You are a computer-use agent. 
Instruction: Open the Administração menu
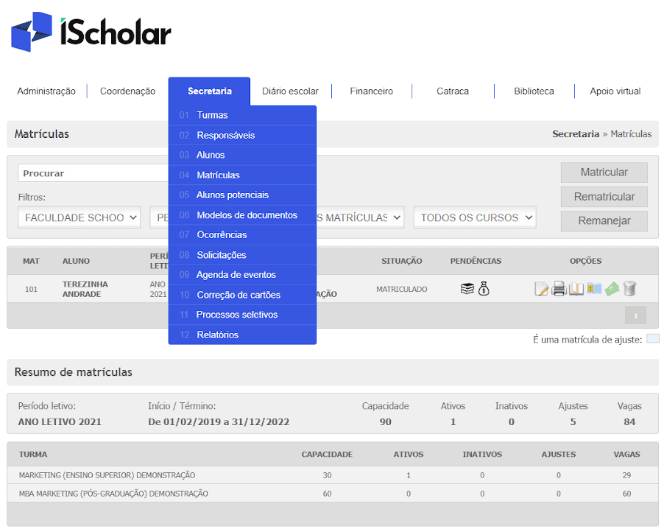46,91
